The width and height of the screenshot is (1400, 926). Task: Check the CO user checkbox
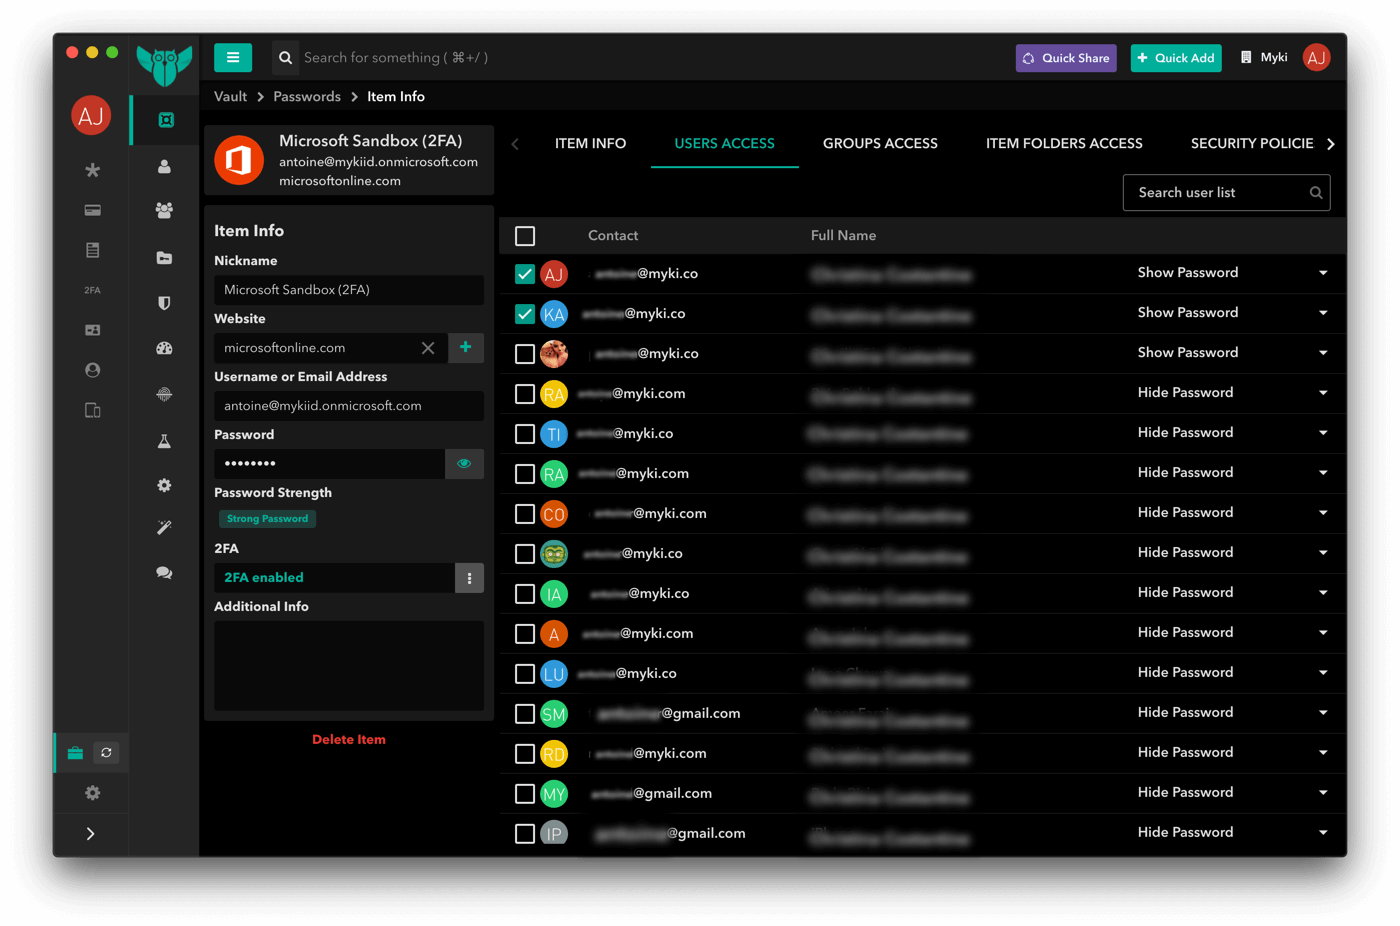tap(525, 514)
